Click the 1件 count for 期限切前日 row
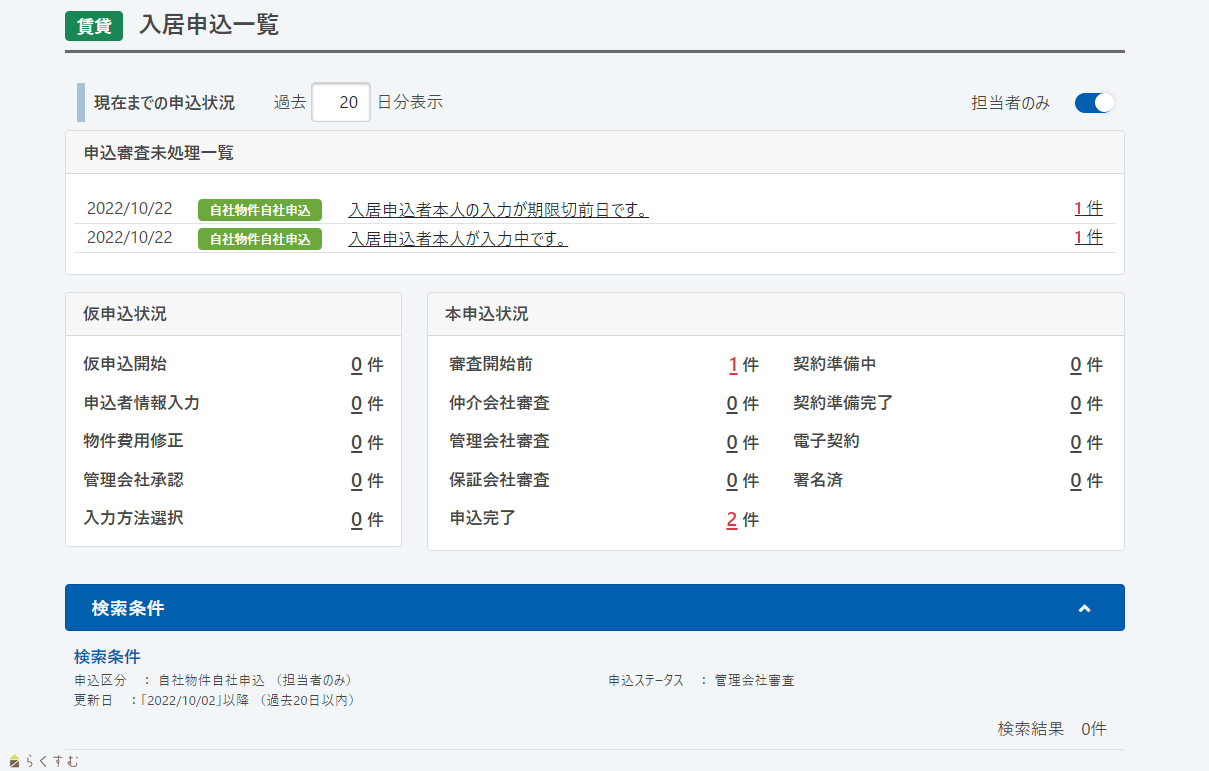 pyautogui.click(x=1087, y=209)
